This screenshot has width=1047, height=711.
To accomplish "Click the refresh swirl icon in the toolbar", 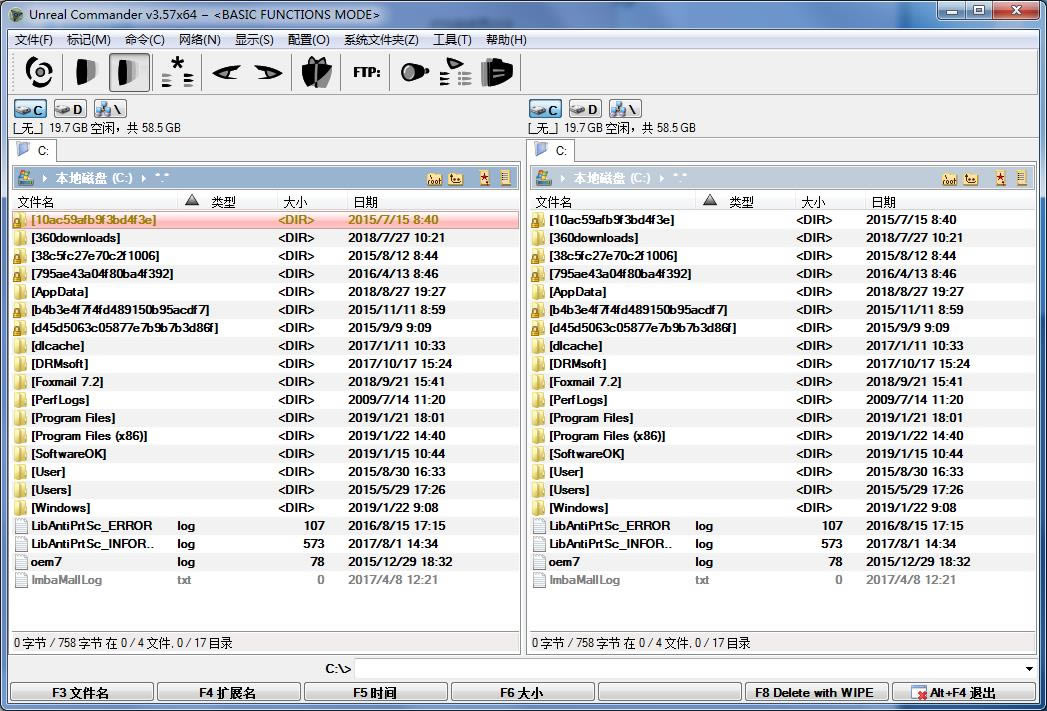I will point(39,72).
